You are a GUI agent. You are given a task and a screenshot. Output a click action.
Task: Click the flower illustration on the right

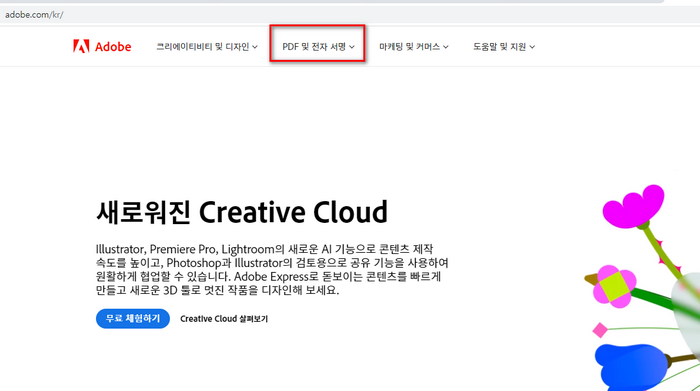tap(642, 288)
